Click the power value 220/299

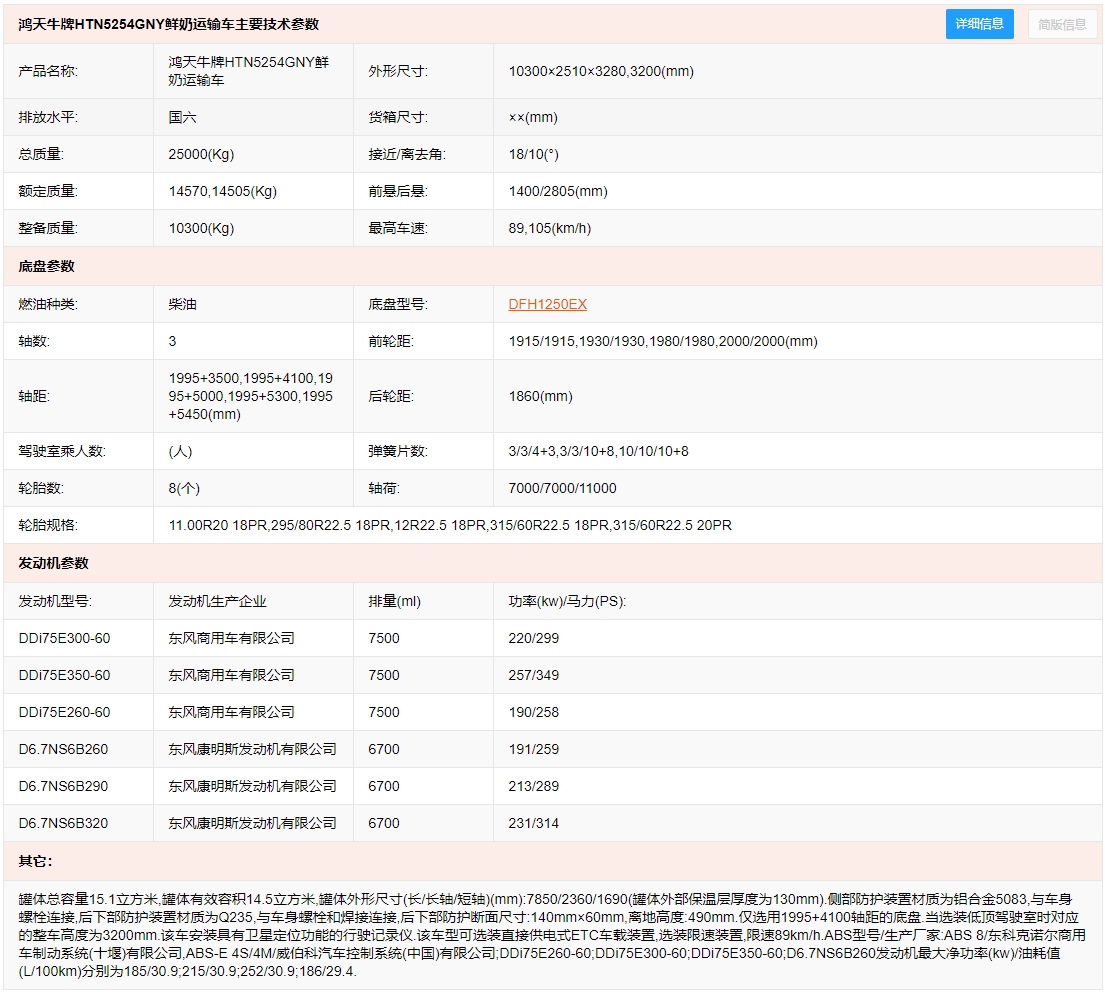(x=533, y=638)
